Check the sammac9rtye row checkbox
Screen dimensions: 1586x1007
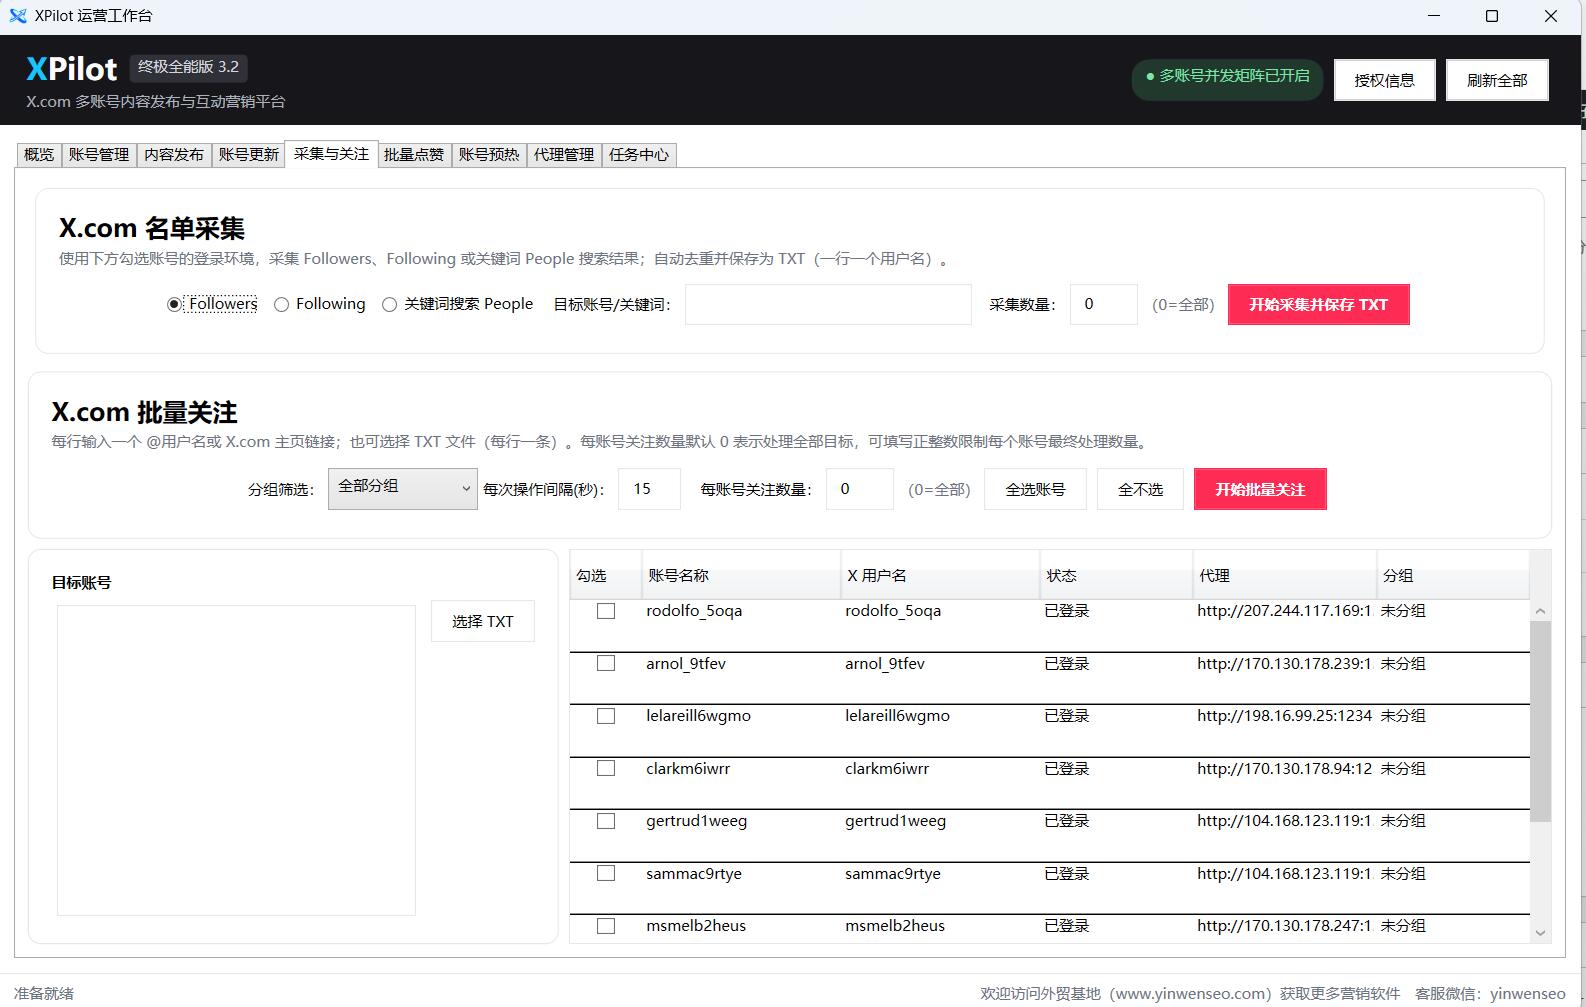click(606, 873)
